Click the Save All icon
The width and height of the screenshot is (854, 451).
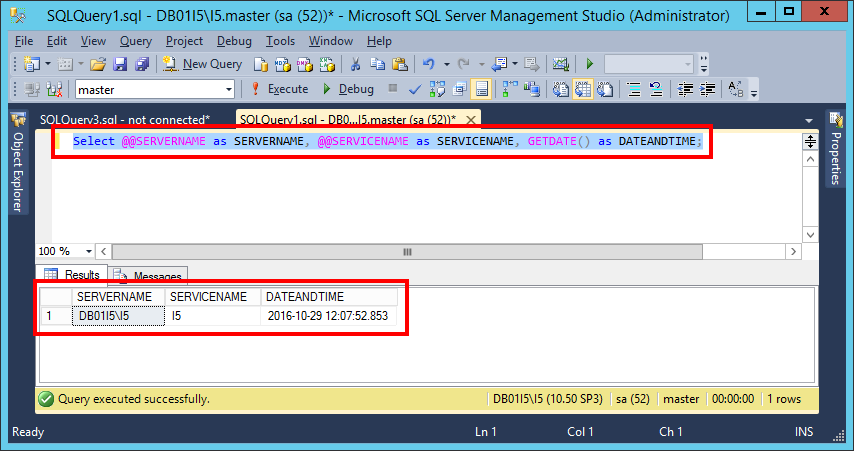(142, 64)
